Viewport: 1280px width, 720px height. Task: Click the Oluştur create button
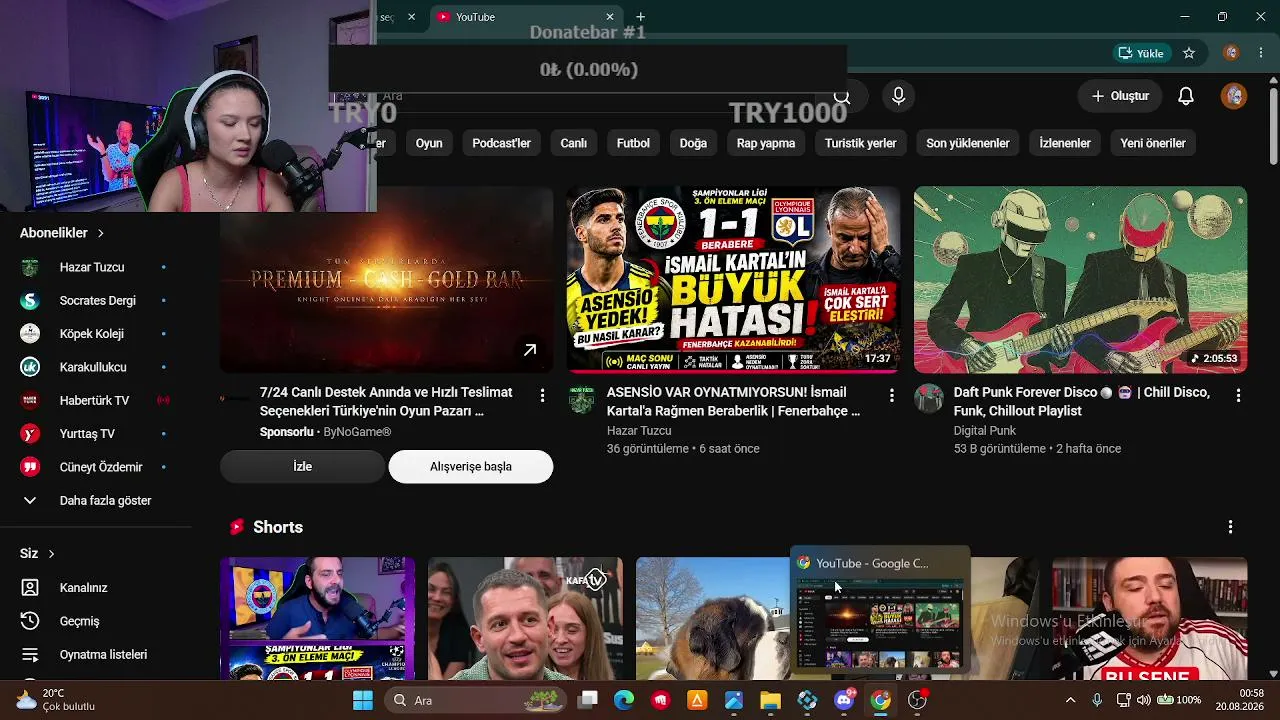point(1120,96)
